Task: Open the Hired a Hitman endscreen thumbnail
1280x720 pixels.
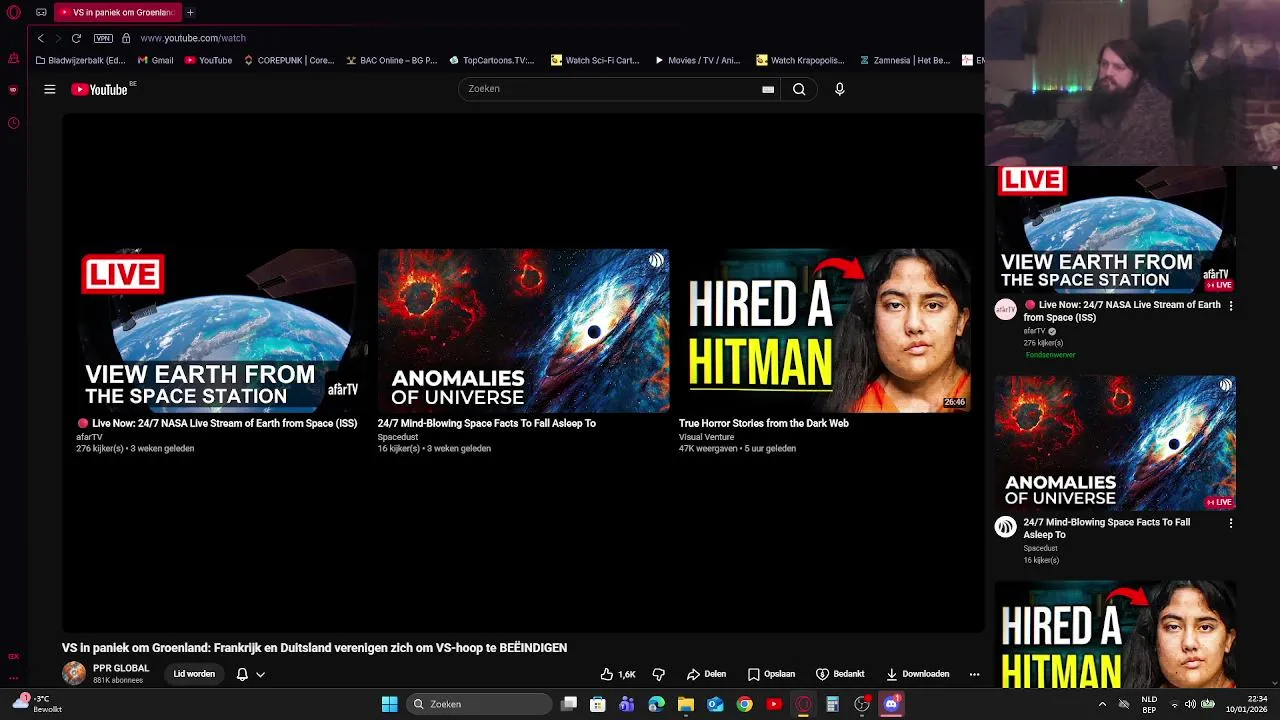Action: 824,331
